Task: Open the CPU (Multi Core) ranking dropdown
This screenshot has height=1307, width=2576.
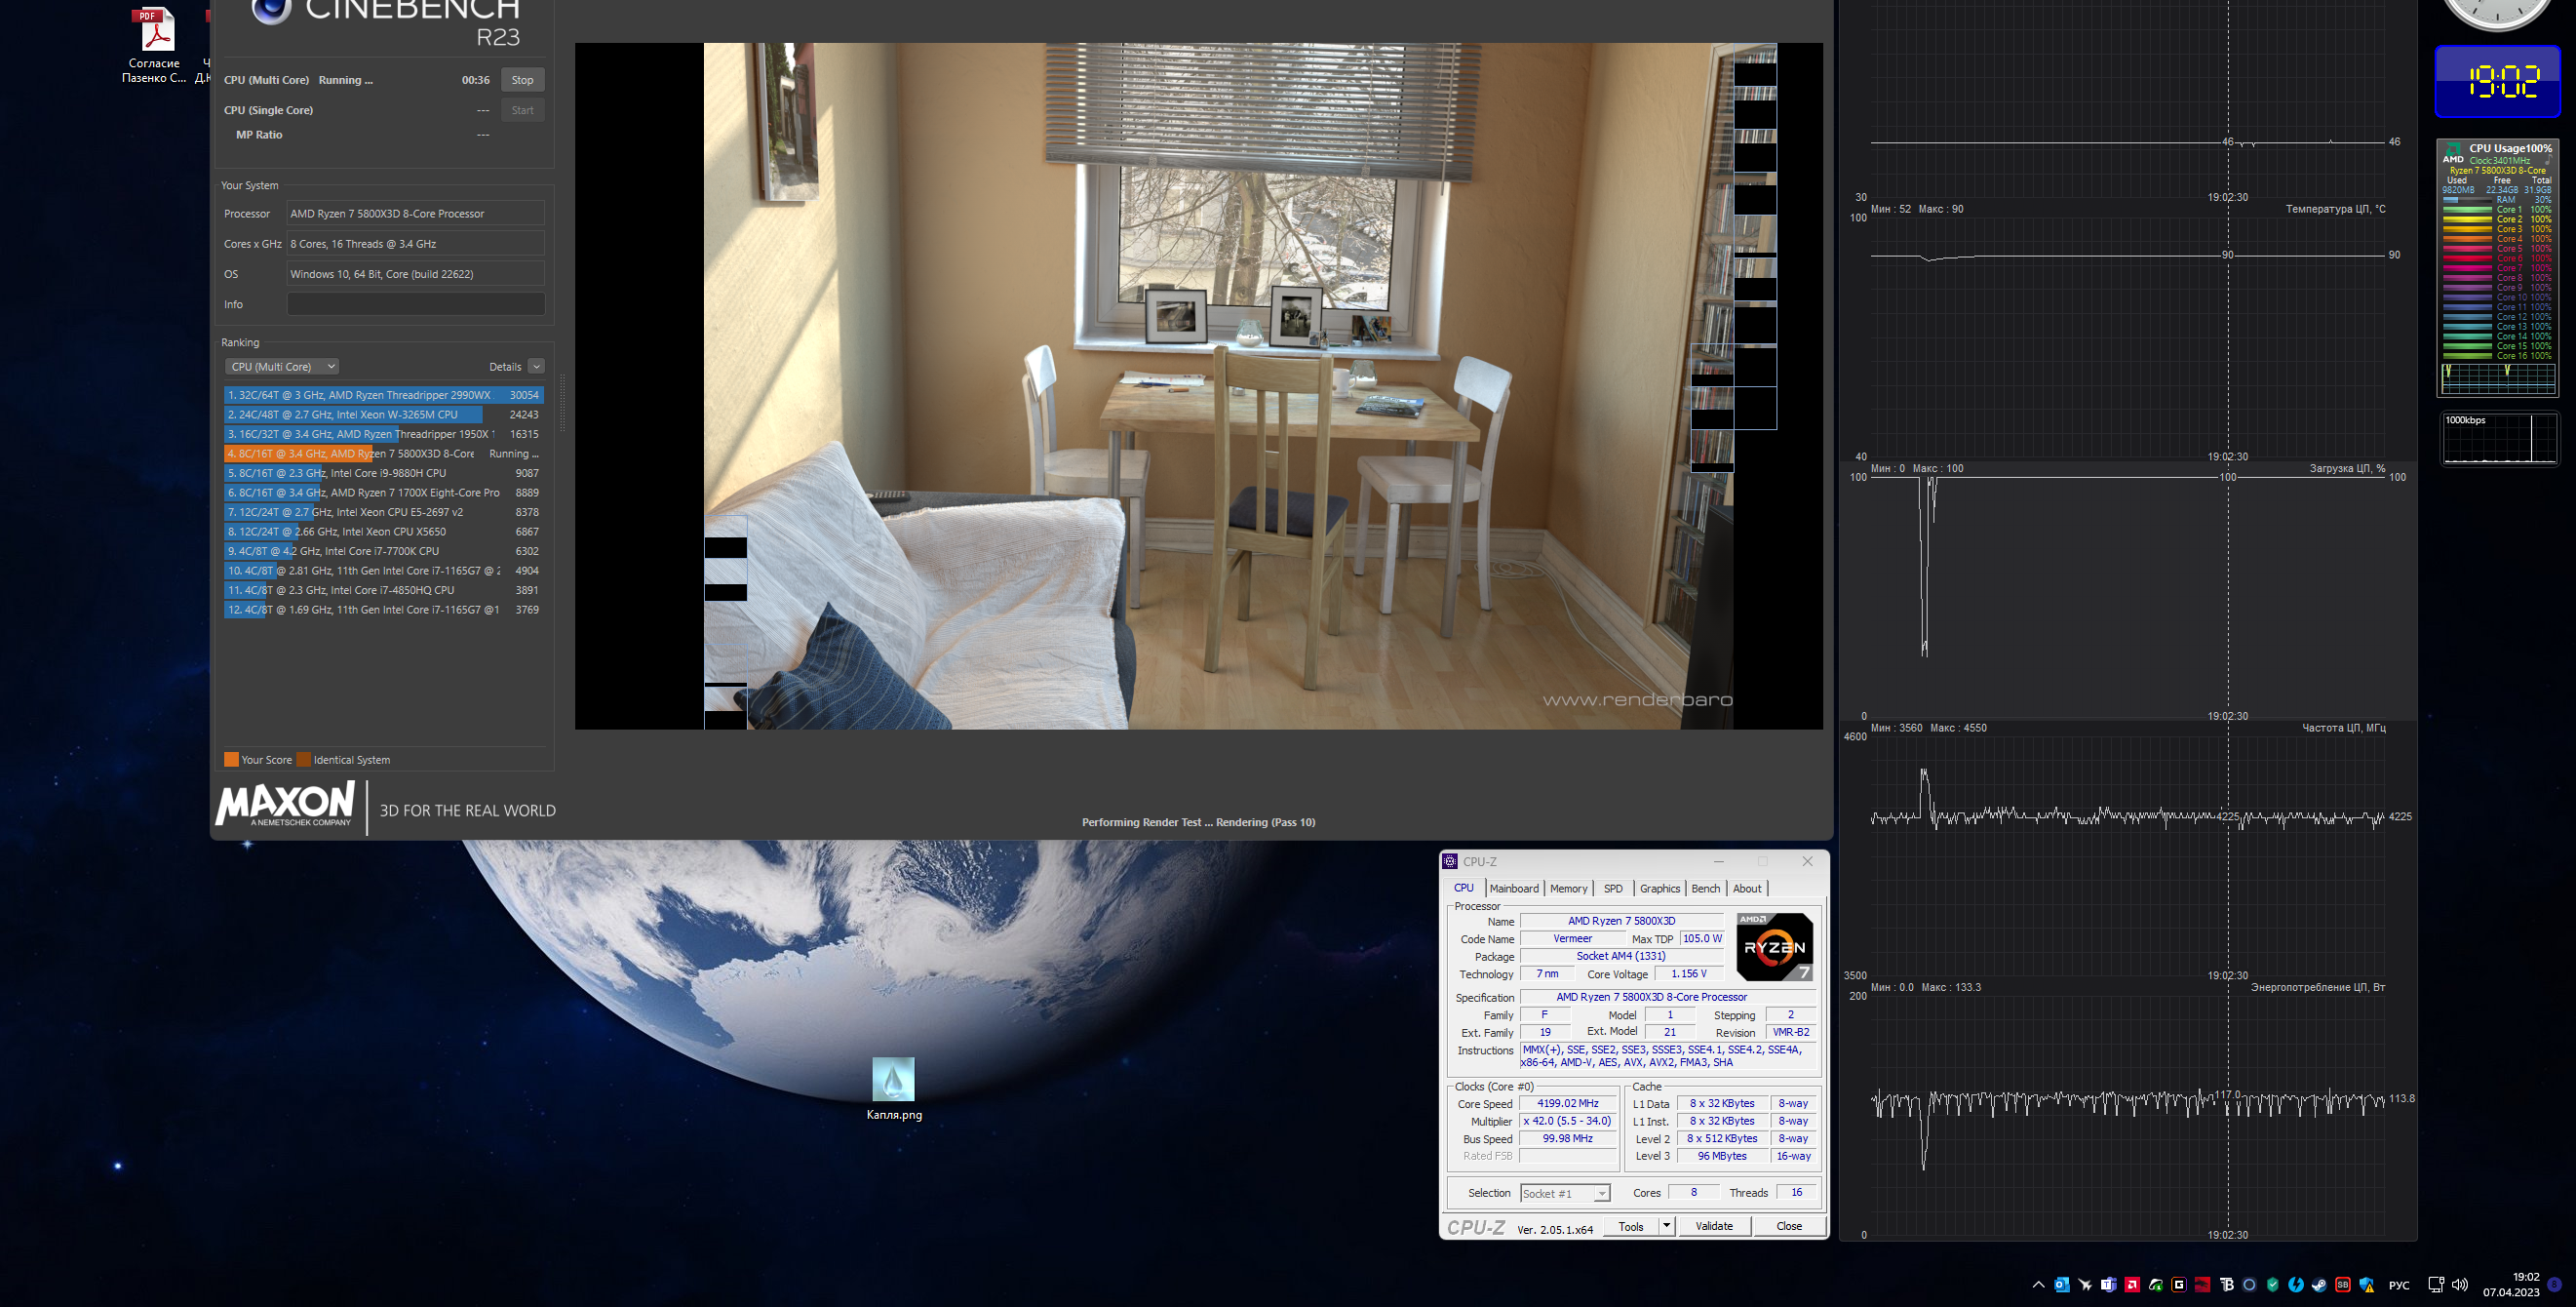Action: point(282,366)
